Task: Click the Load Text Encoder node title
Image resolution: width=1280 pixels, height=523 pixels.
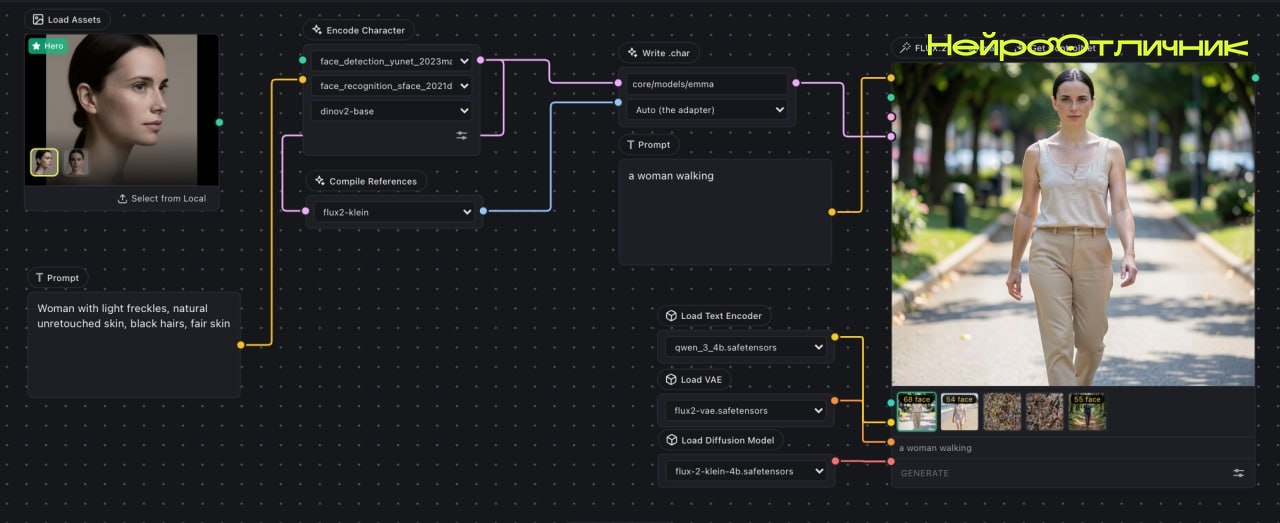Action: tap(721, 316)
